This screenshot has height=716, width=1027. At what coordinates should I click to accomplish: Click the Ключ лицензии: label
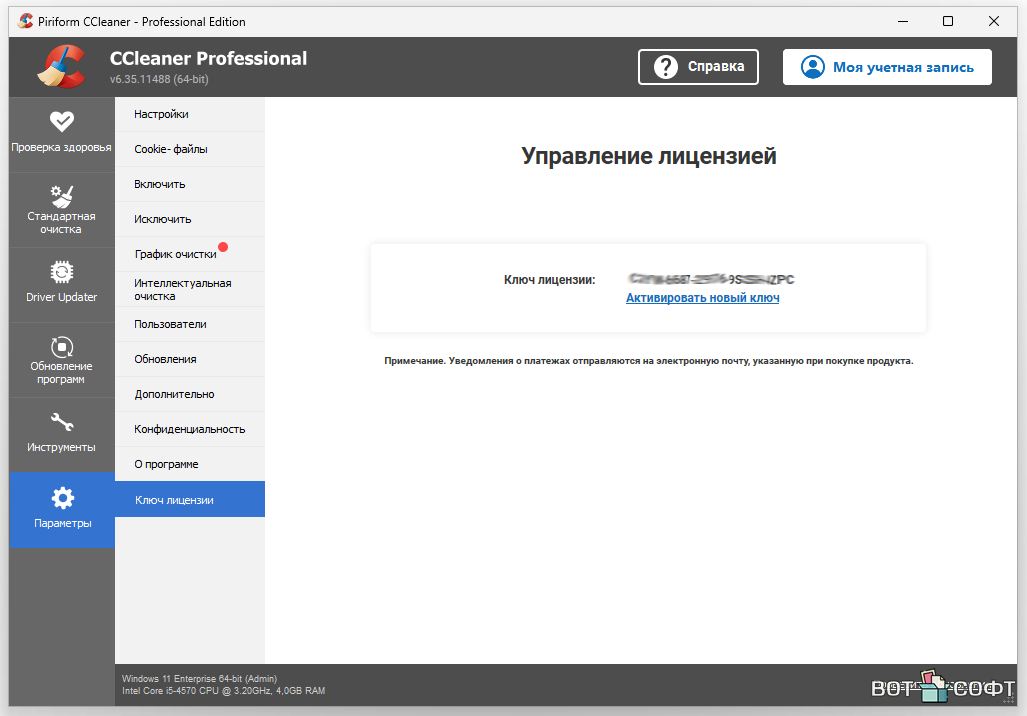pos(550,280)
